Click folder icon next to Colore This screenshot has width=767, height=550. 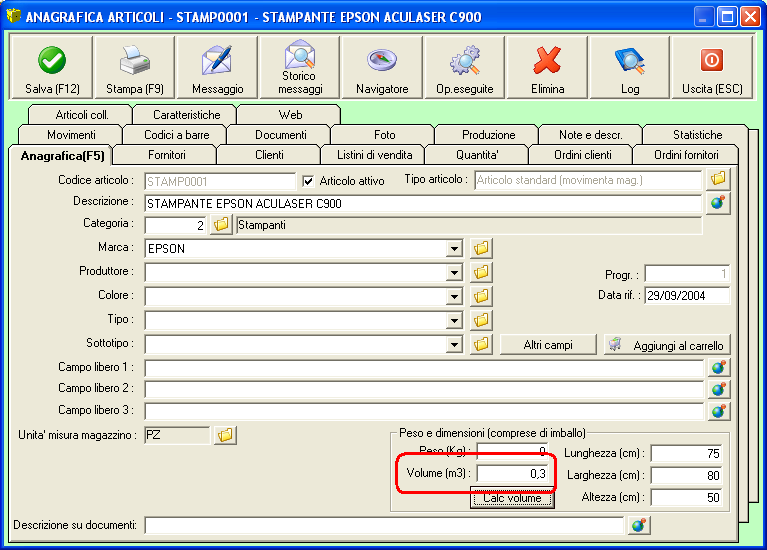coord(481,296)
